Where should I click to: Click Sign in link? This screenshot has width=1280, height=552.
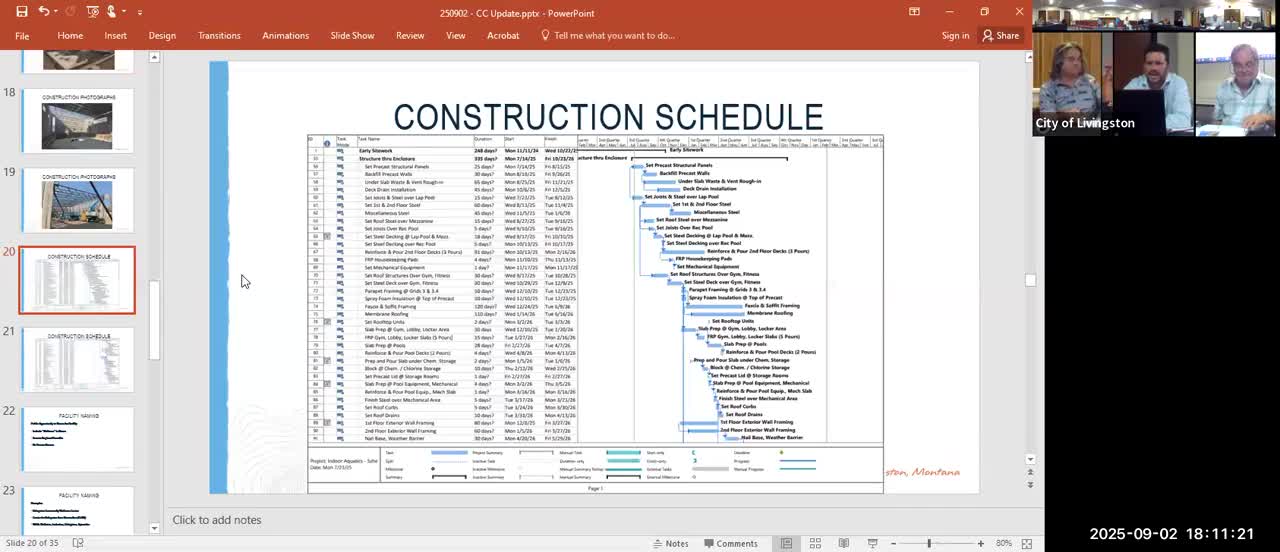coord(955,35)
